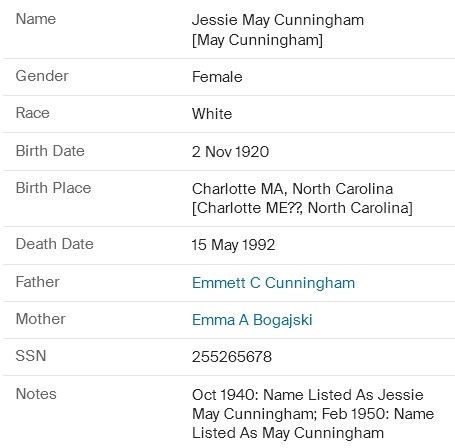Click the Gender value Female

[x=217, y=77]
